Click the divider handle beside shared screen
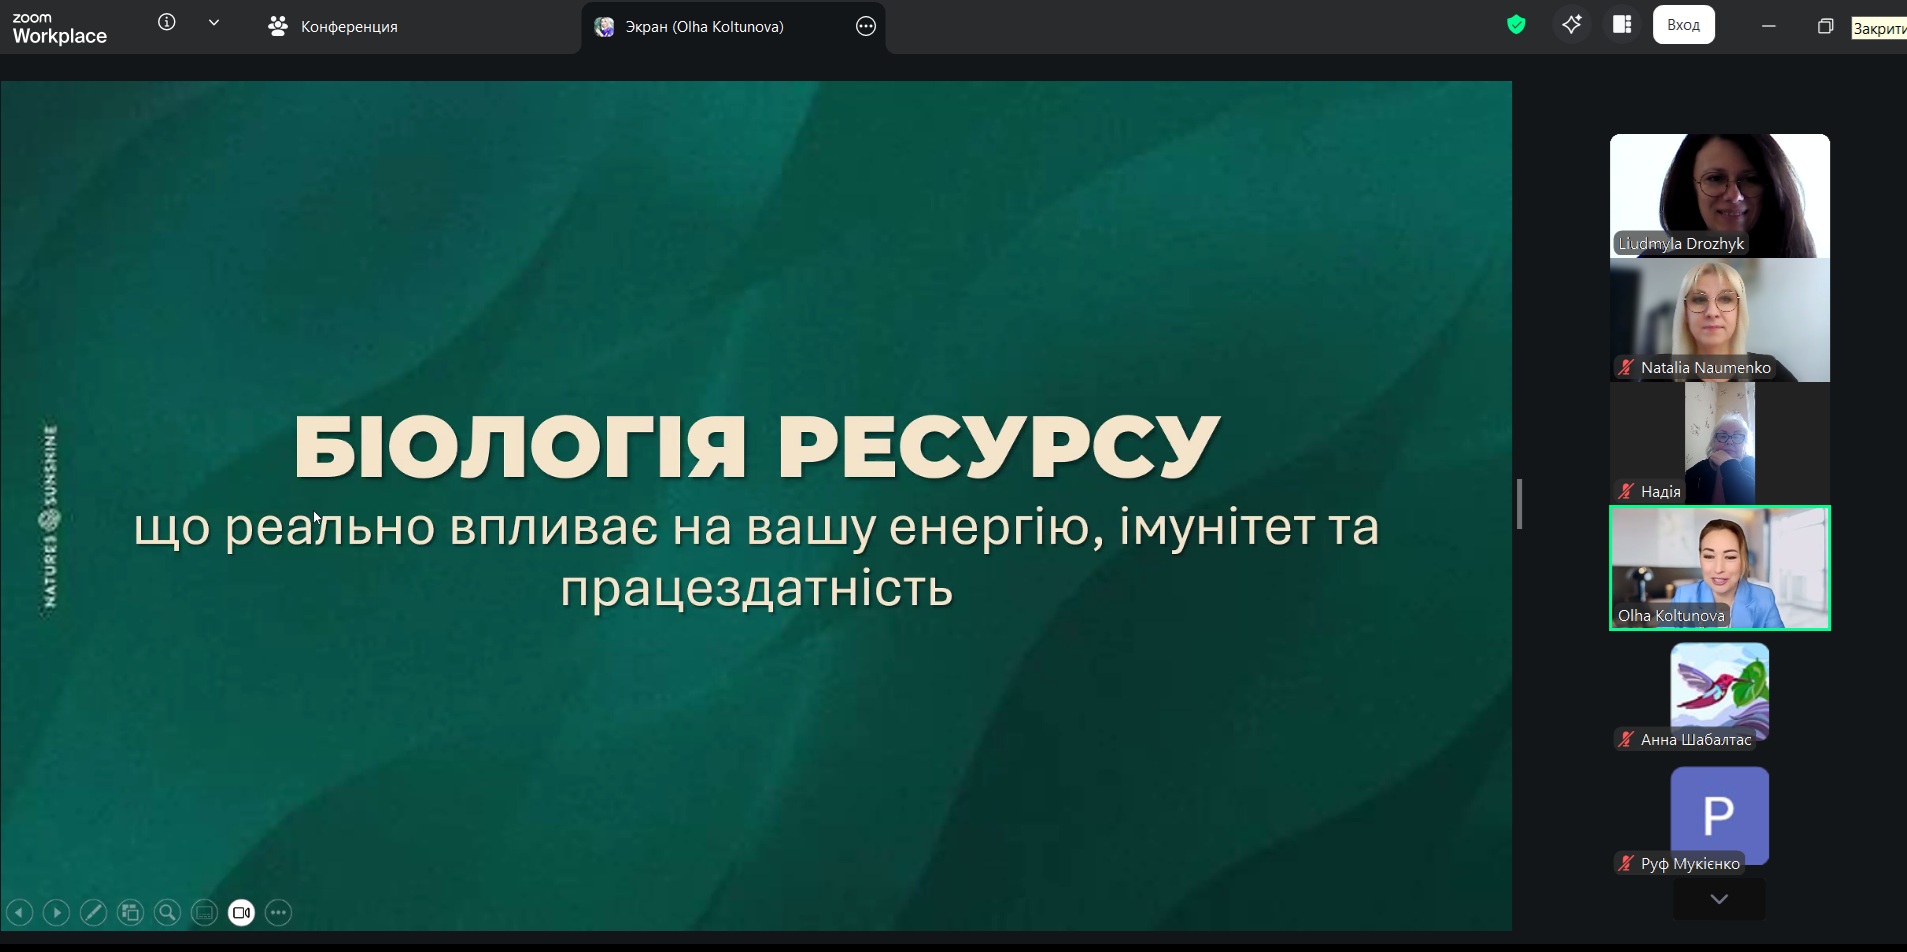This screenshot has height=952, width=1907. [1519, 504]
